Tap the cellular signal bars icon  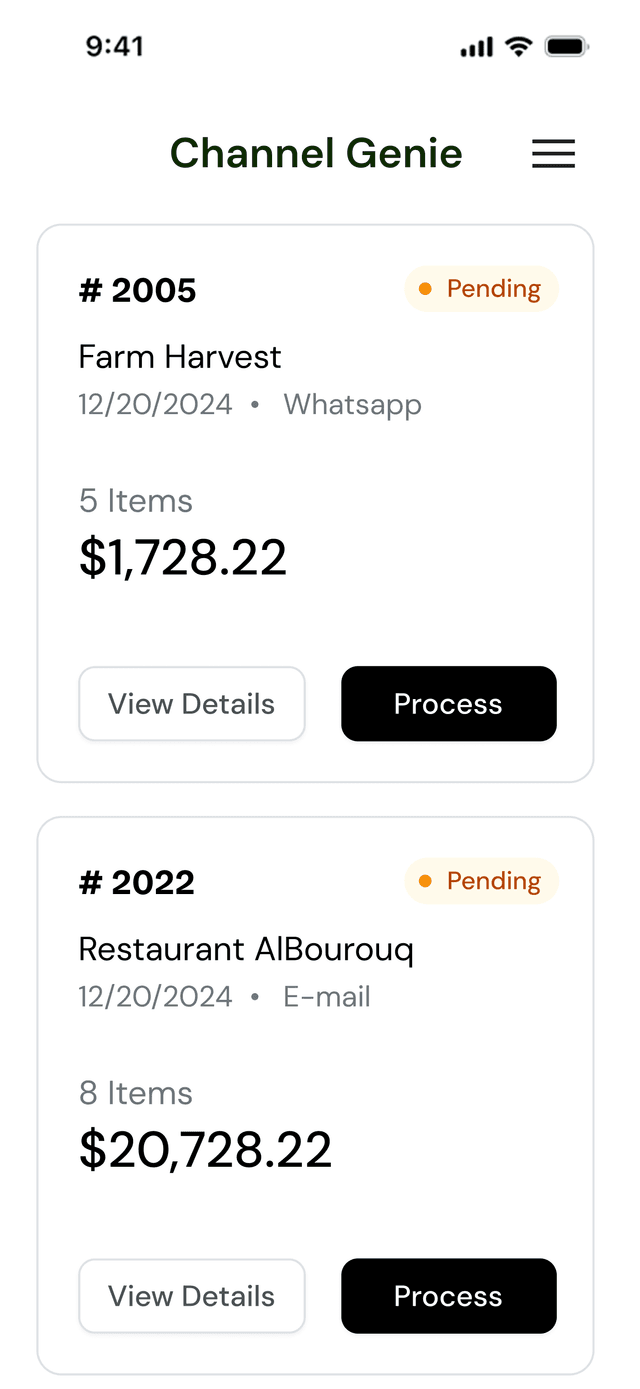coord(477,47)
